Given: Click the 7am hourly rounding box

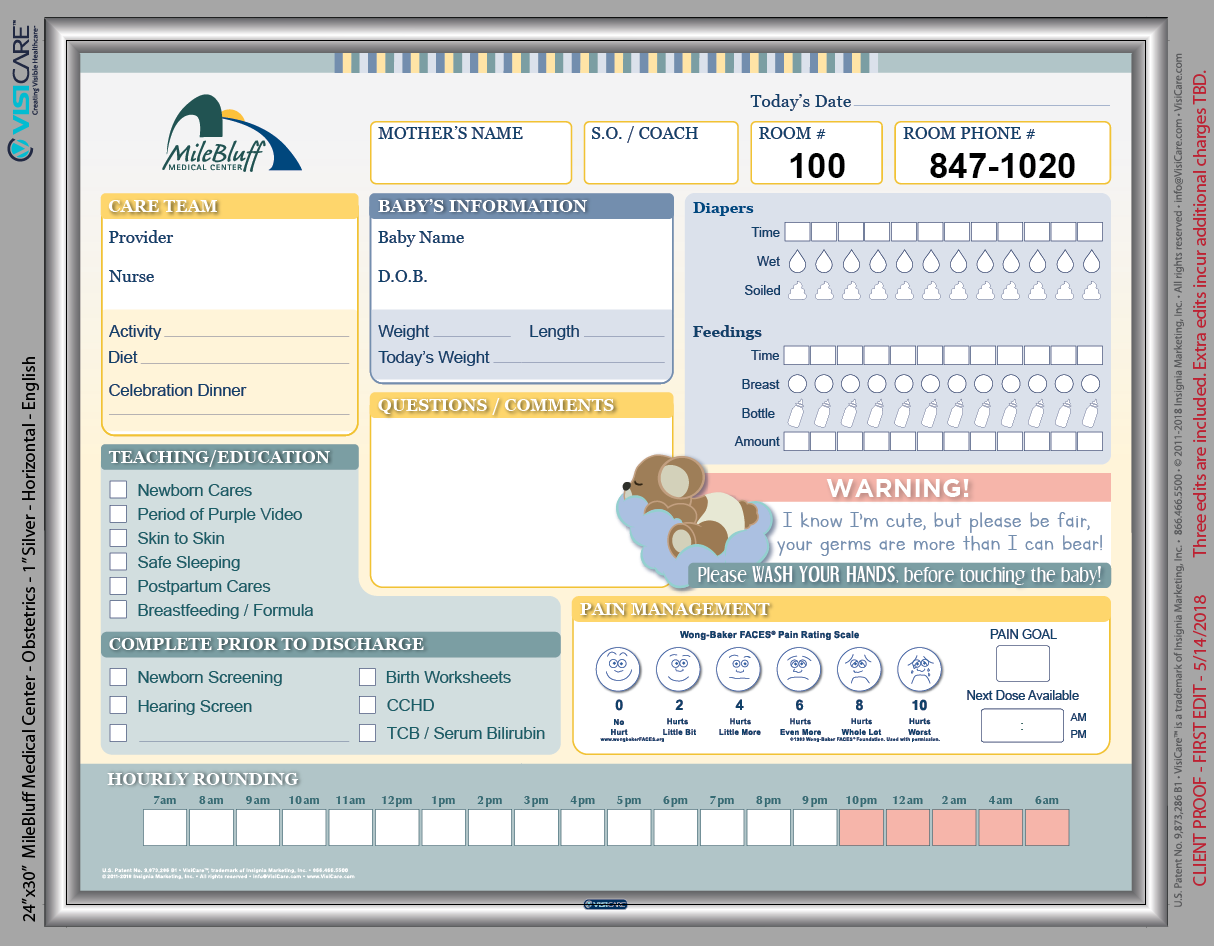Looking at the screenshot, I should click(165, 827).
